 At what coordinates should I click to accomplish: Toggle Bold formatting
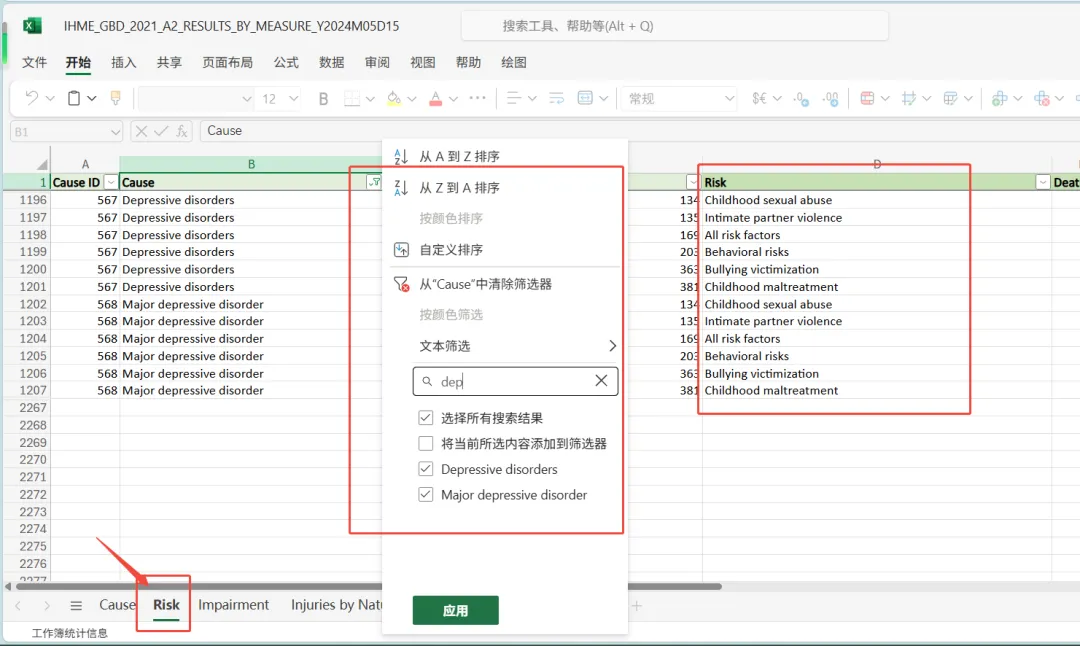[323, 98]
